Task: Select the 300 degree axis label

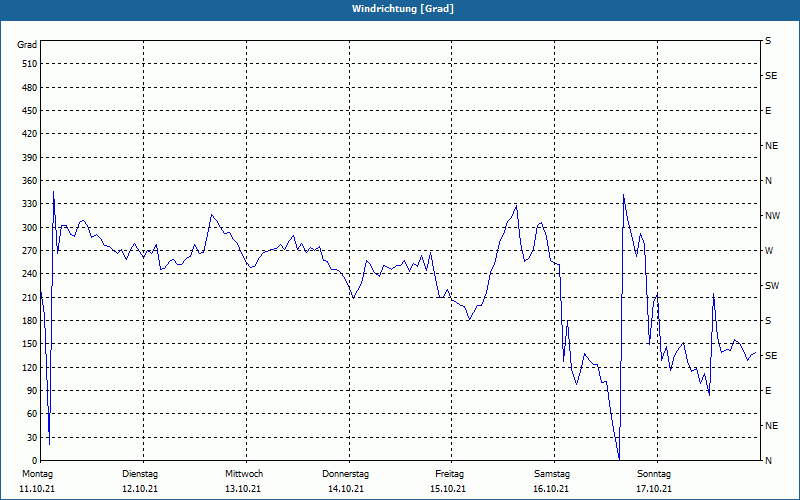Action: click(29, 228)
